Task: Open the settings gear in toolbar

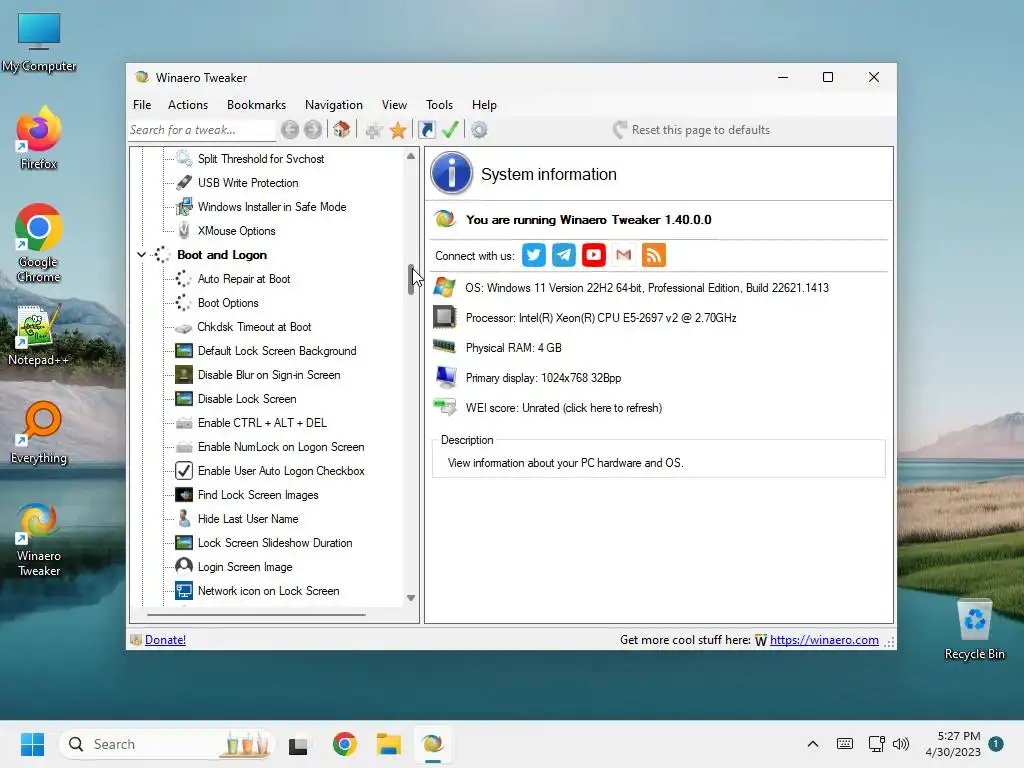Action: pos(479,130)
